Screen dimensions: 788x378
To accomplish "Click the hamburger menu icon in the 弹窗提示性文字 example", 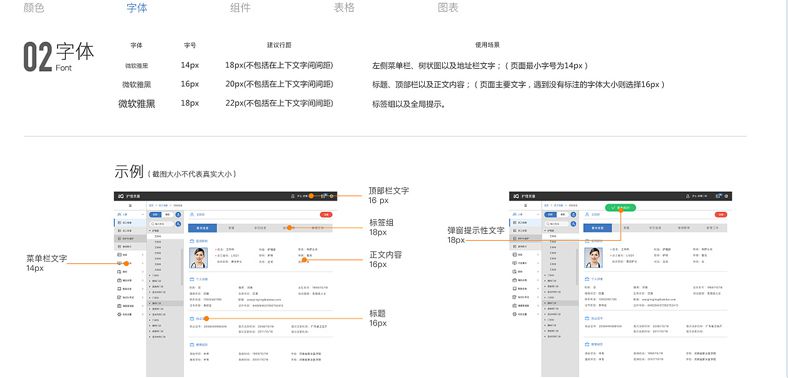I will click(x=525, y=206).
